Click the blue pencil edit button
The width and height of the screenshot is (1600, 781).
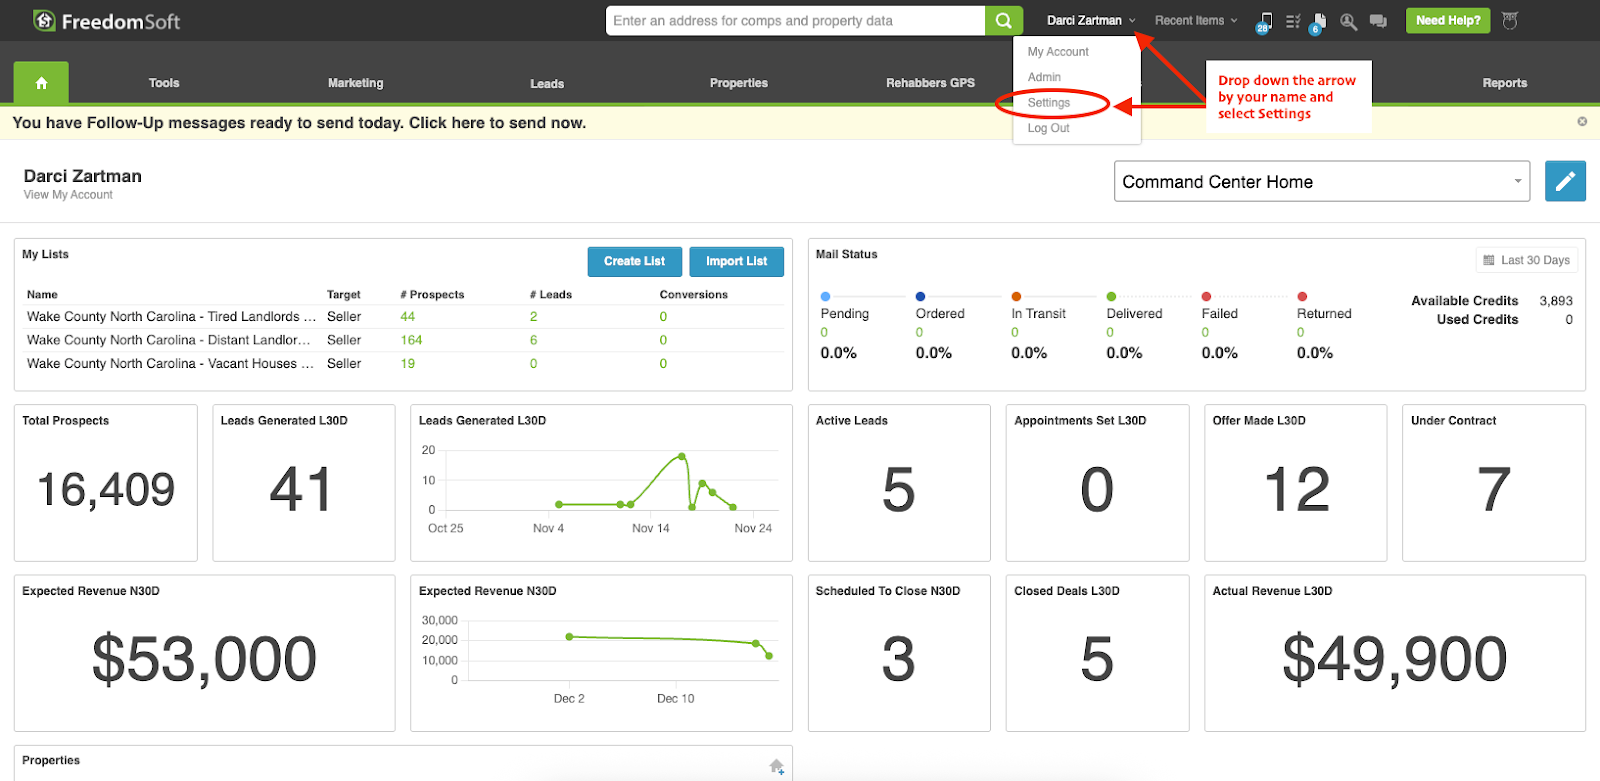(1565, 181)
